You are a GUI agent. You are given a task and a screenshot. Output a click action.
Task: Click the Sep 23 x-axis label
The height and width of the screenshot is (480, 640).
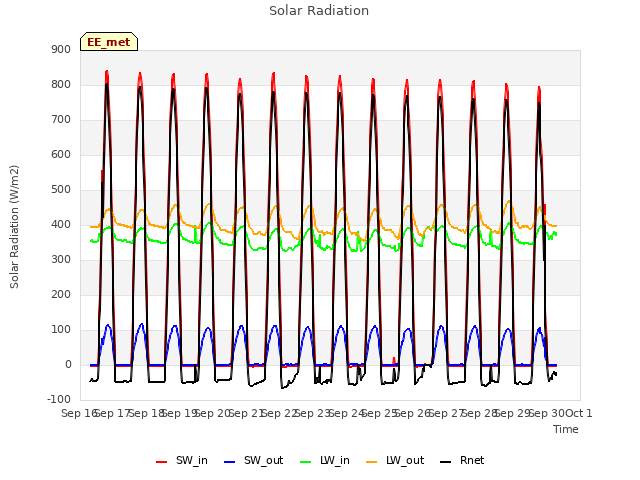coord(313,413)
